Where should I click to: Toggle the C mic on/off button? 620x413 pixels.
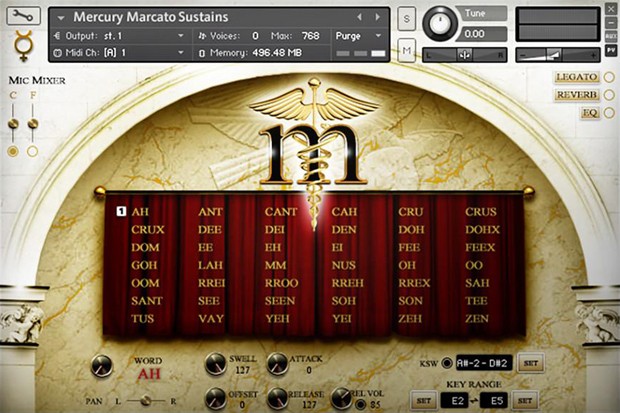13,151
